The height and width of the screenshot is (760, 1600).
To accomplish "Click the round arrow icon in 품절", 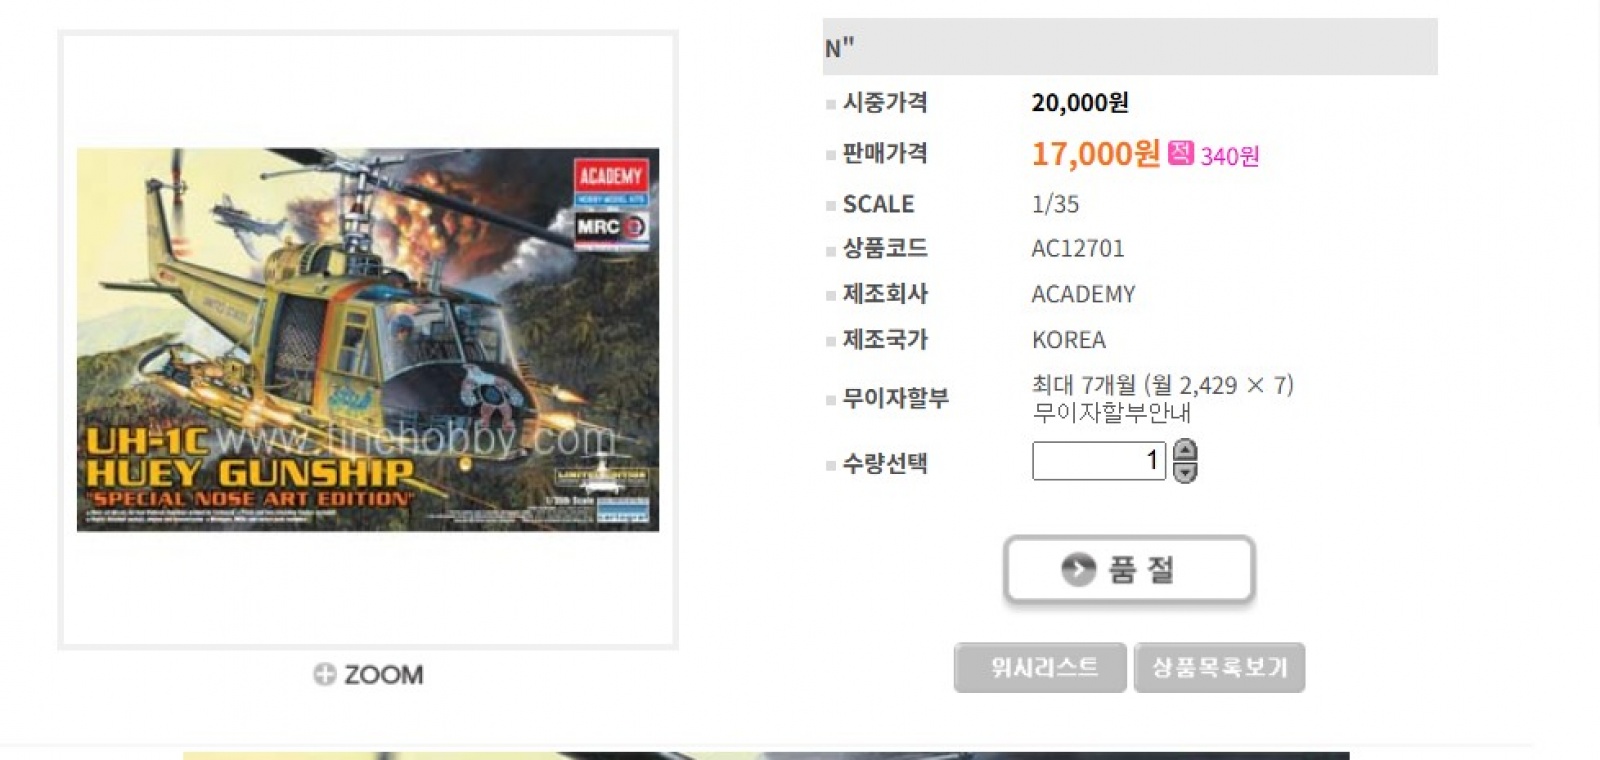I will [x=1078, y=570].
